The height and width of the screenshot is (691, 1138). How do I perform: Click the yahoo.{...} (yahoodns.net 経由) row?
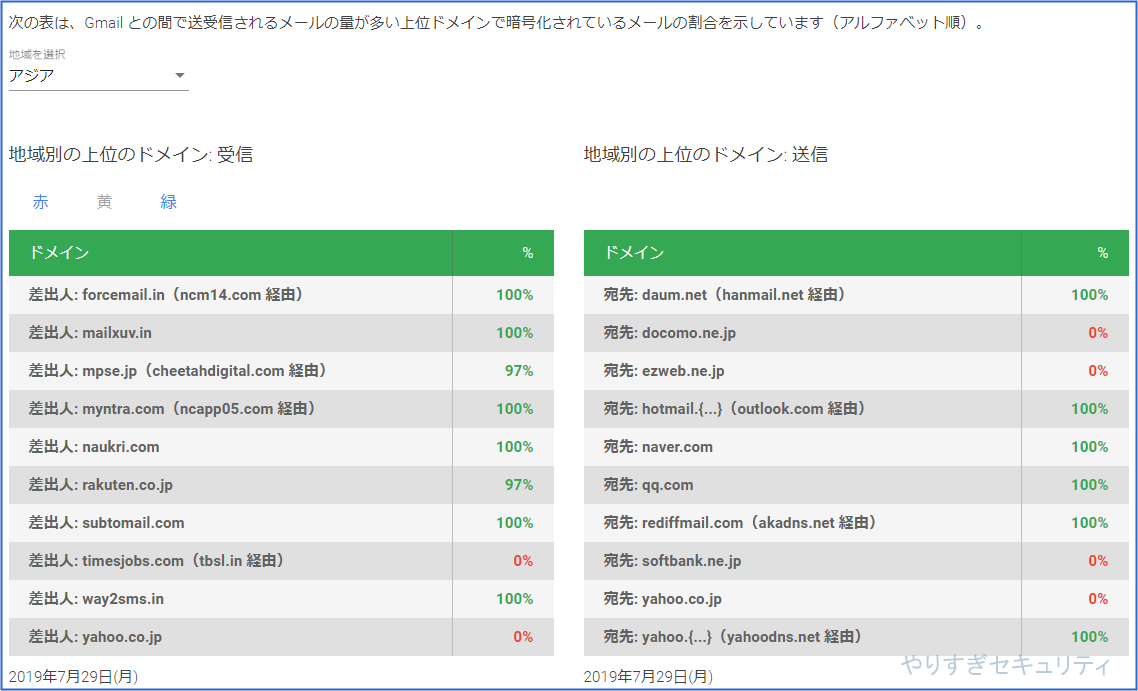[x=856, y=637]
